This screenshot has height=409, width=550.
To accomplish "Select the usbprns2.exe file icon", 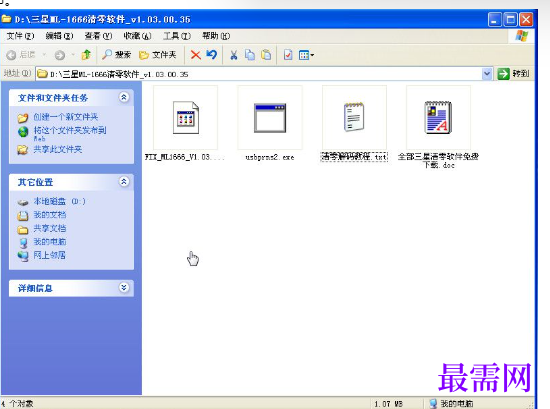I will click(x=270, y=118).
